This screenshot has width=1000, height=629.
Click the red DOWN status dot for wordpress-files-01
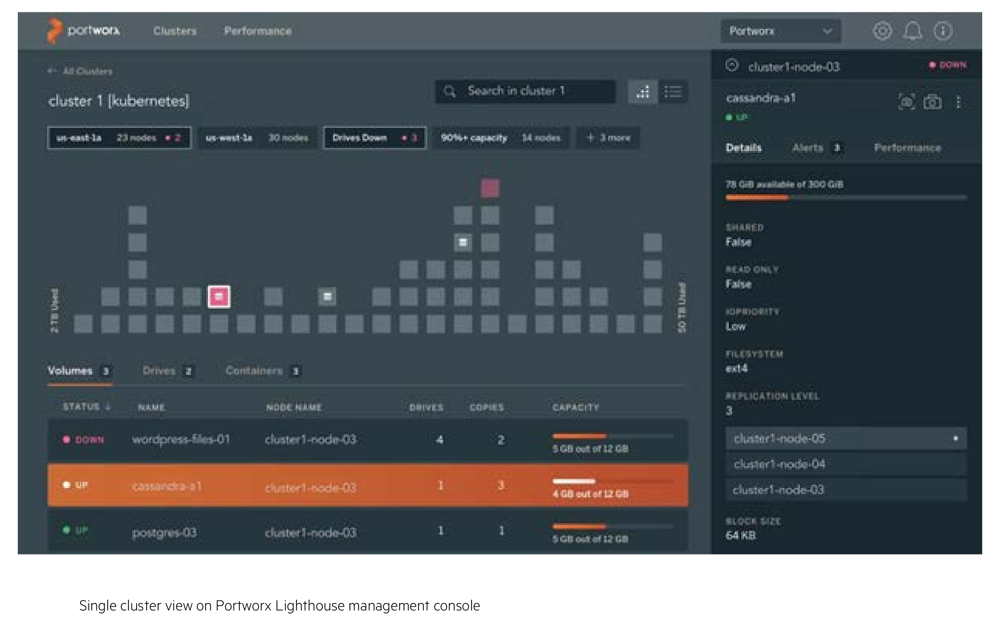[66, 440]
